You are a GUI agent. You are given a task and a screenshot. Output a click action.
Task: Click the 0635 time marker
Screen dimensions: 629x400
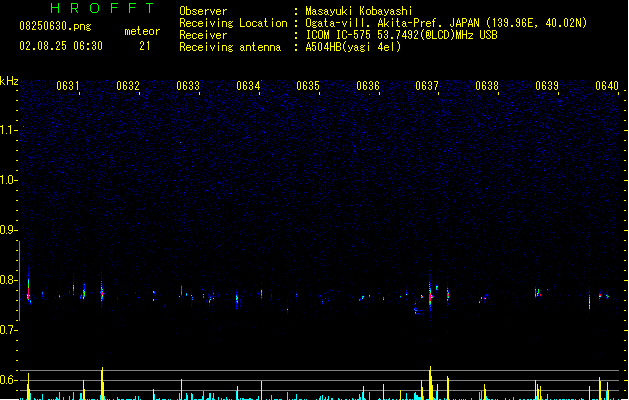pos(308,86)
